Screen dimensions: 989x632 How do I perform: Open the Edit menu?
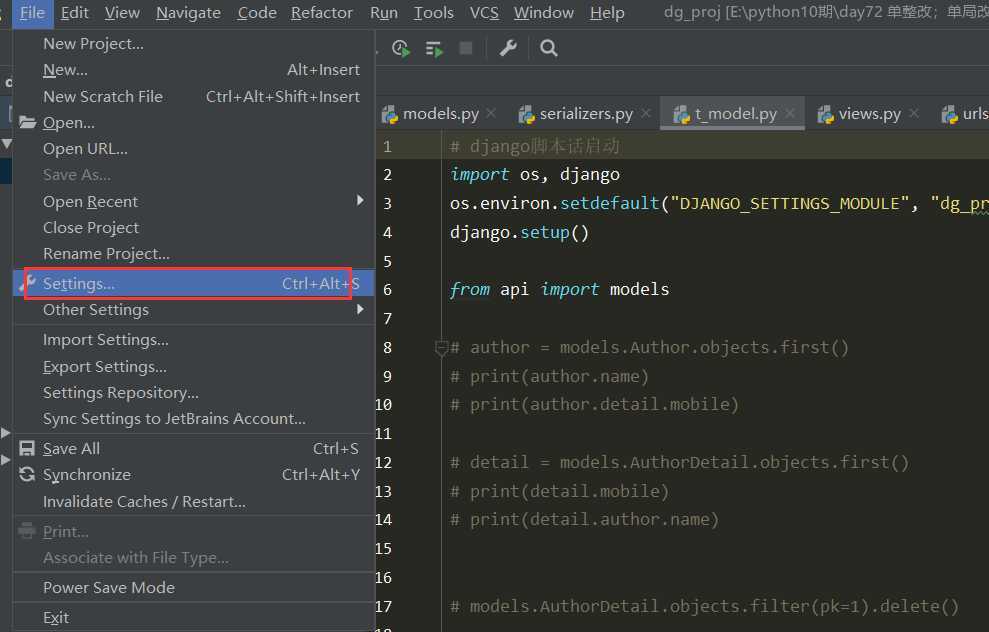point(74,13)
